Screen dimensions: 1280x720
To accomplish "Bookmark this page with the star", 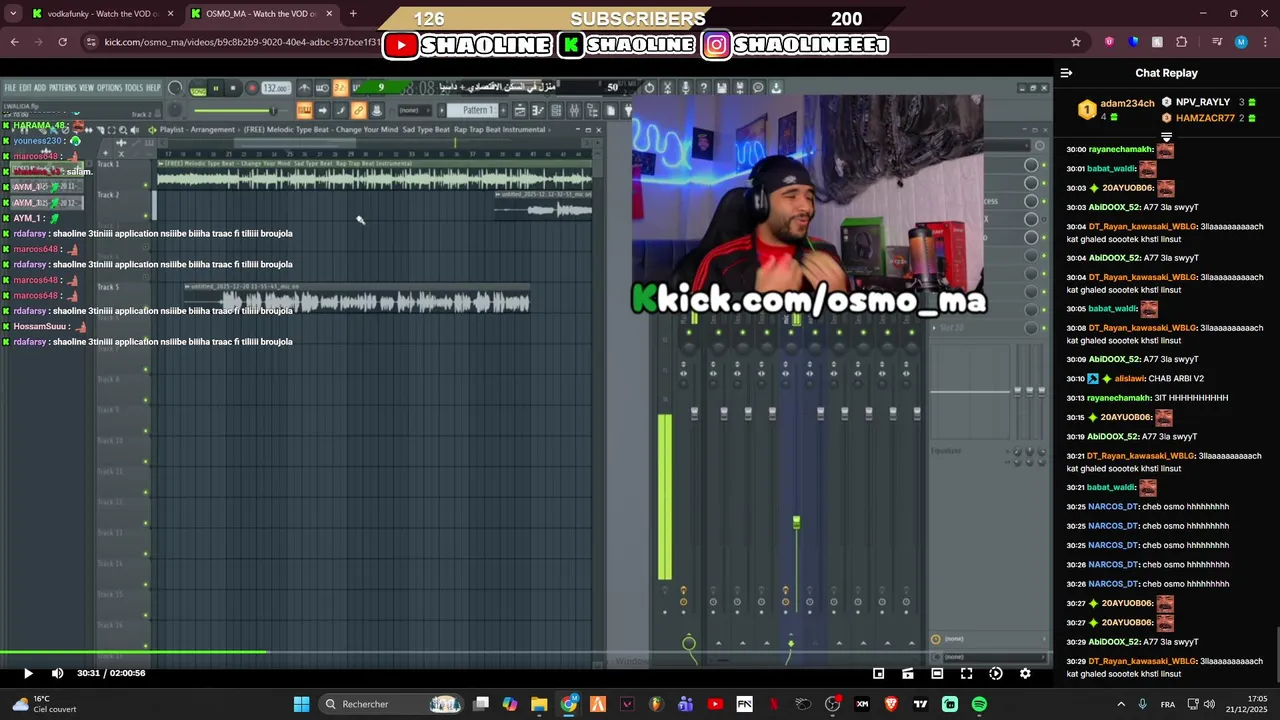I will (1076, 42).
